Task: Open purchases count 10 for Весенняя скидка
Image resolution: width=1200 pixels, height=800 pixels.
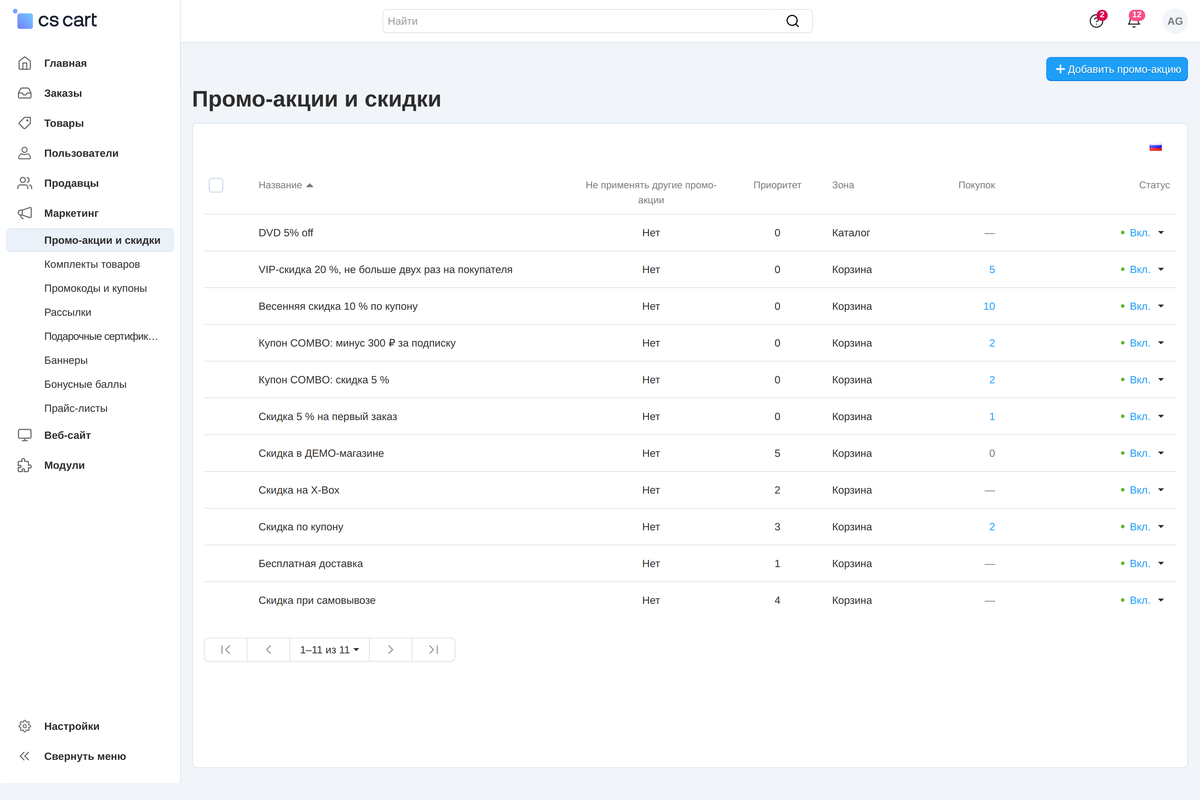Action: coord(989,307)
